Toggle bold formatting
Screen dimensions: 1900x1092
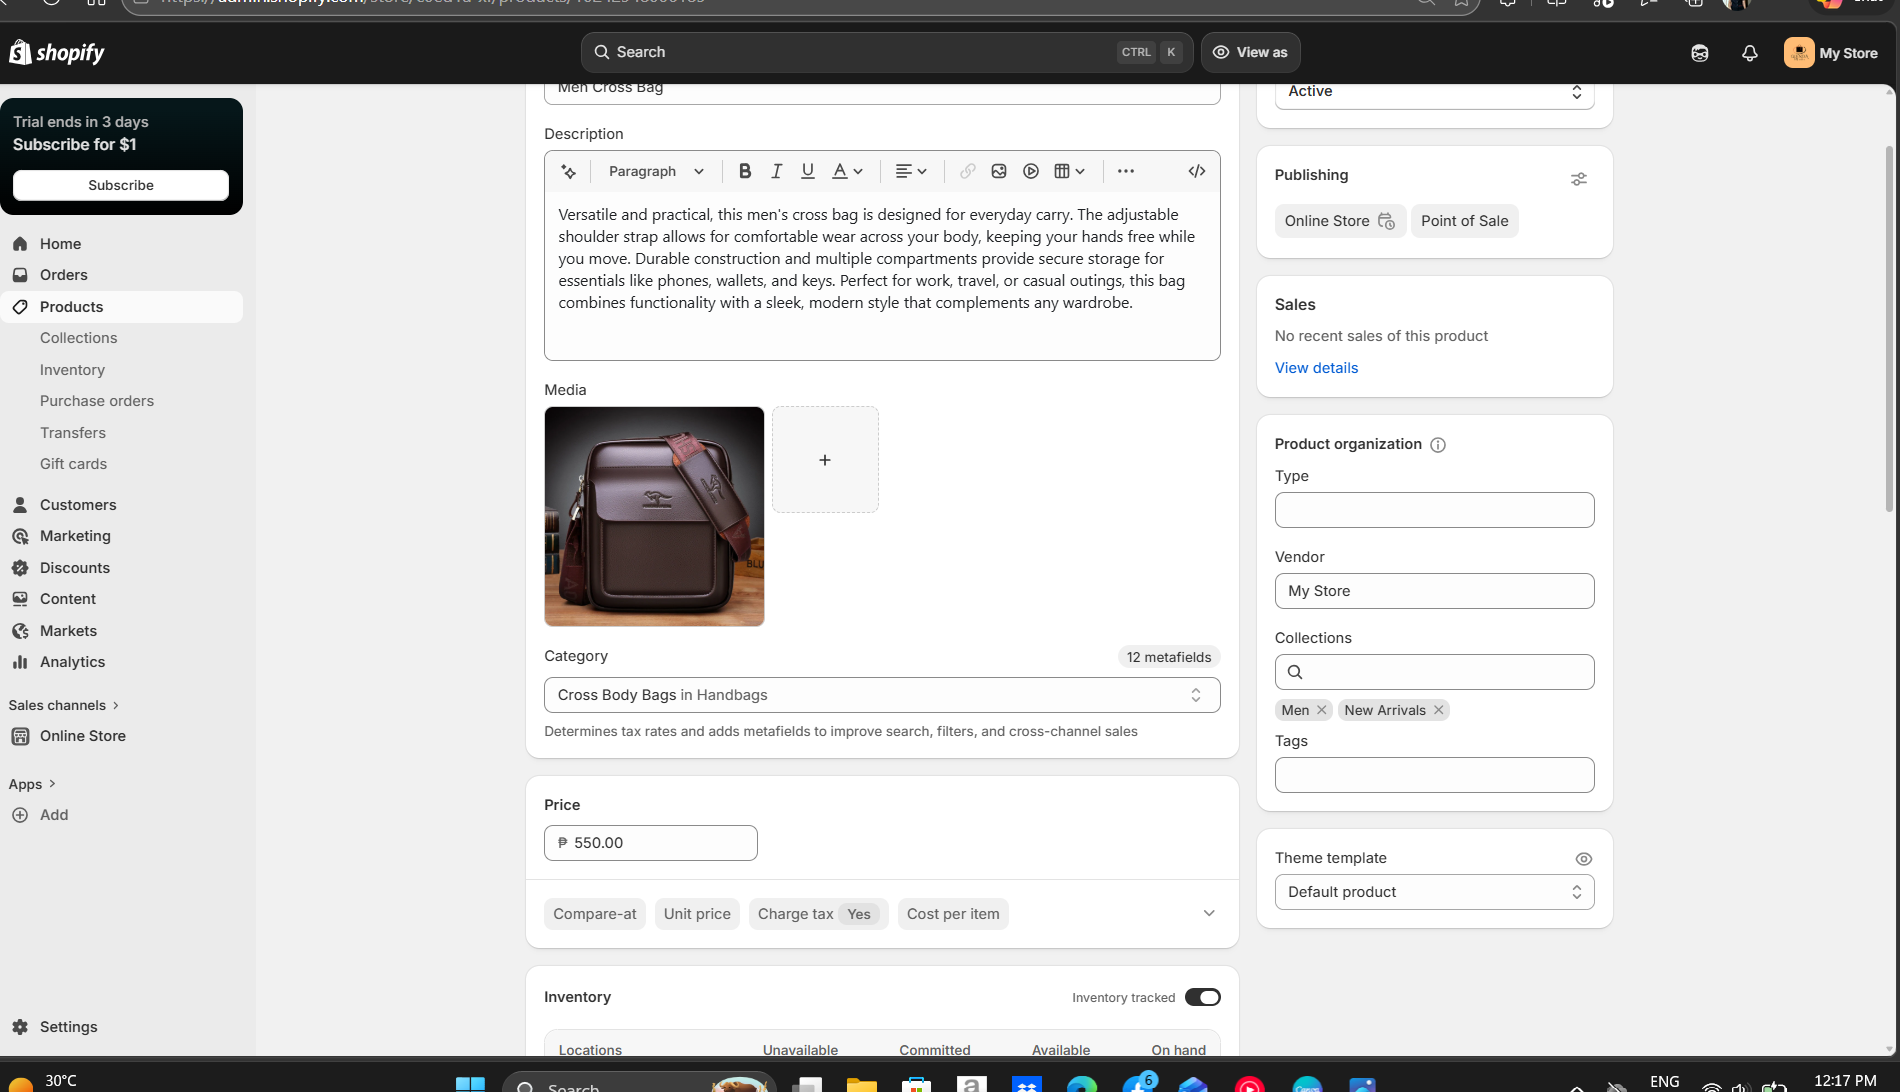pyautogui.click(x=745, y=171)
